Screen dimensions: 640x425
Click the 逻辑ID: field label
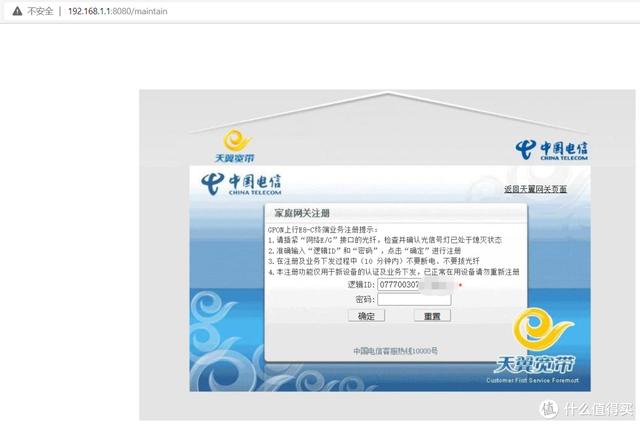[x=361, y=285]
